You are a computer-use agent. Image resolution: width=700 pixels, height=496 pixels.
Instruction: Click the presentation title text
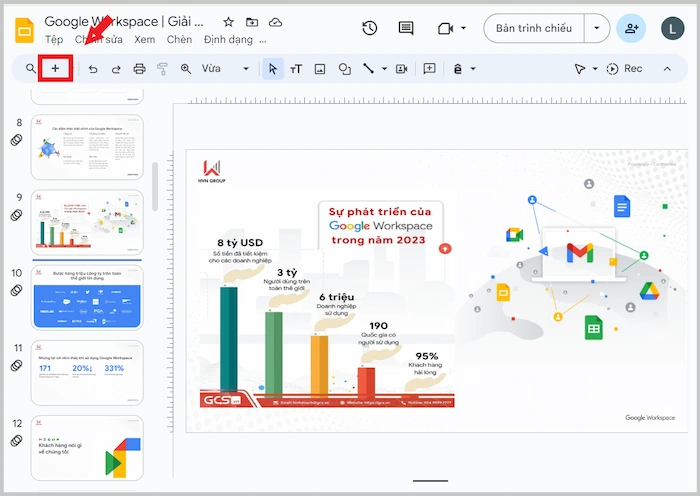tap(124, 21)
